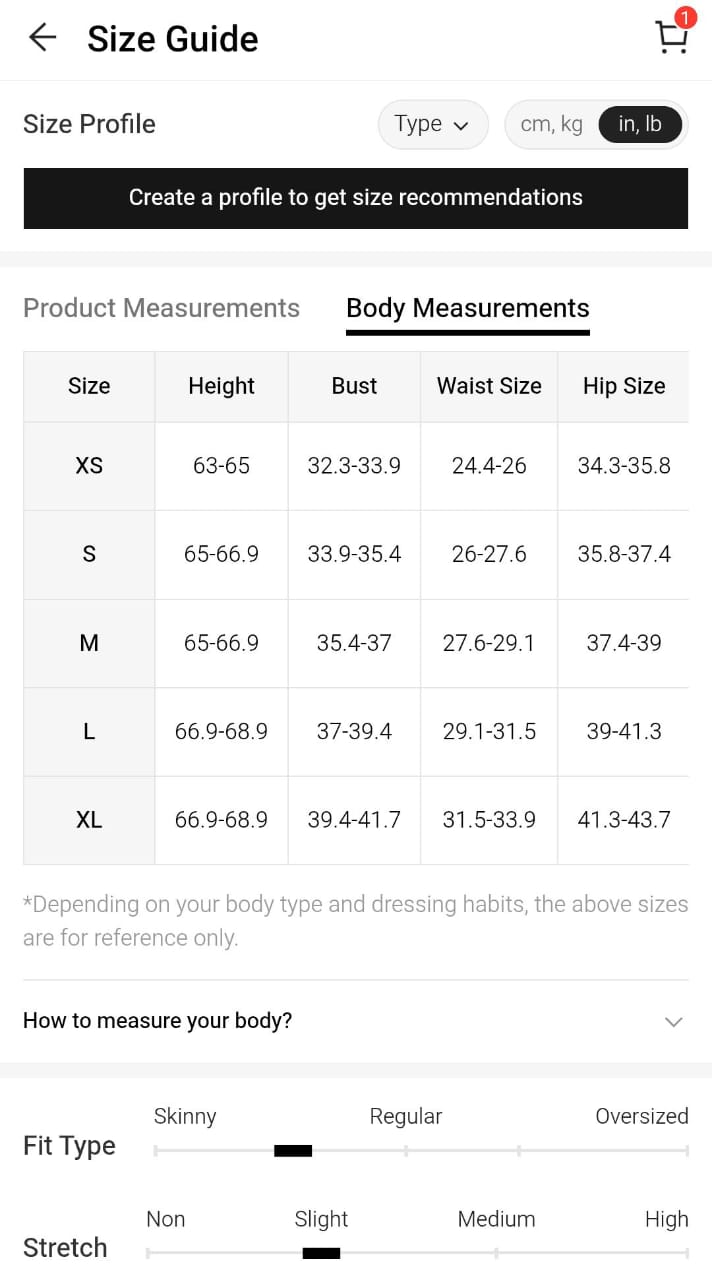Select the XL size row

coord(89,820)
